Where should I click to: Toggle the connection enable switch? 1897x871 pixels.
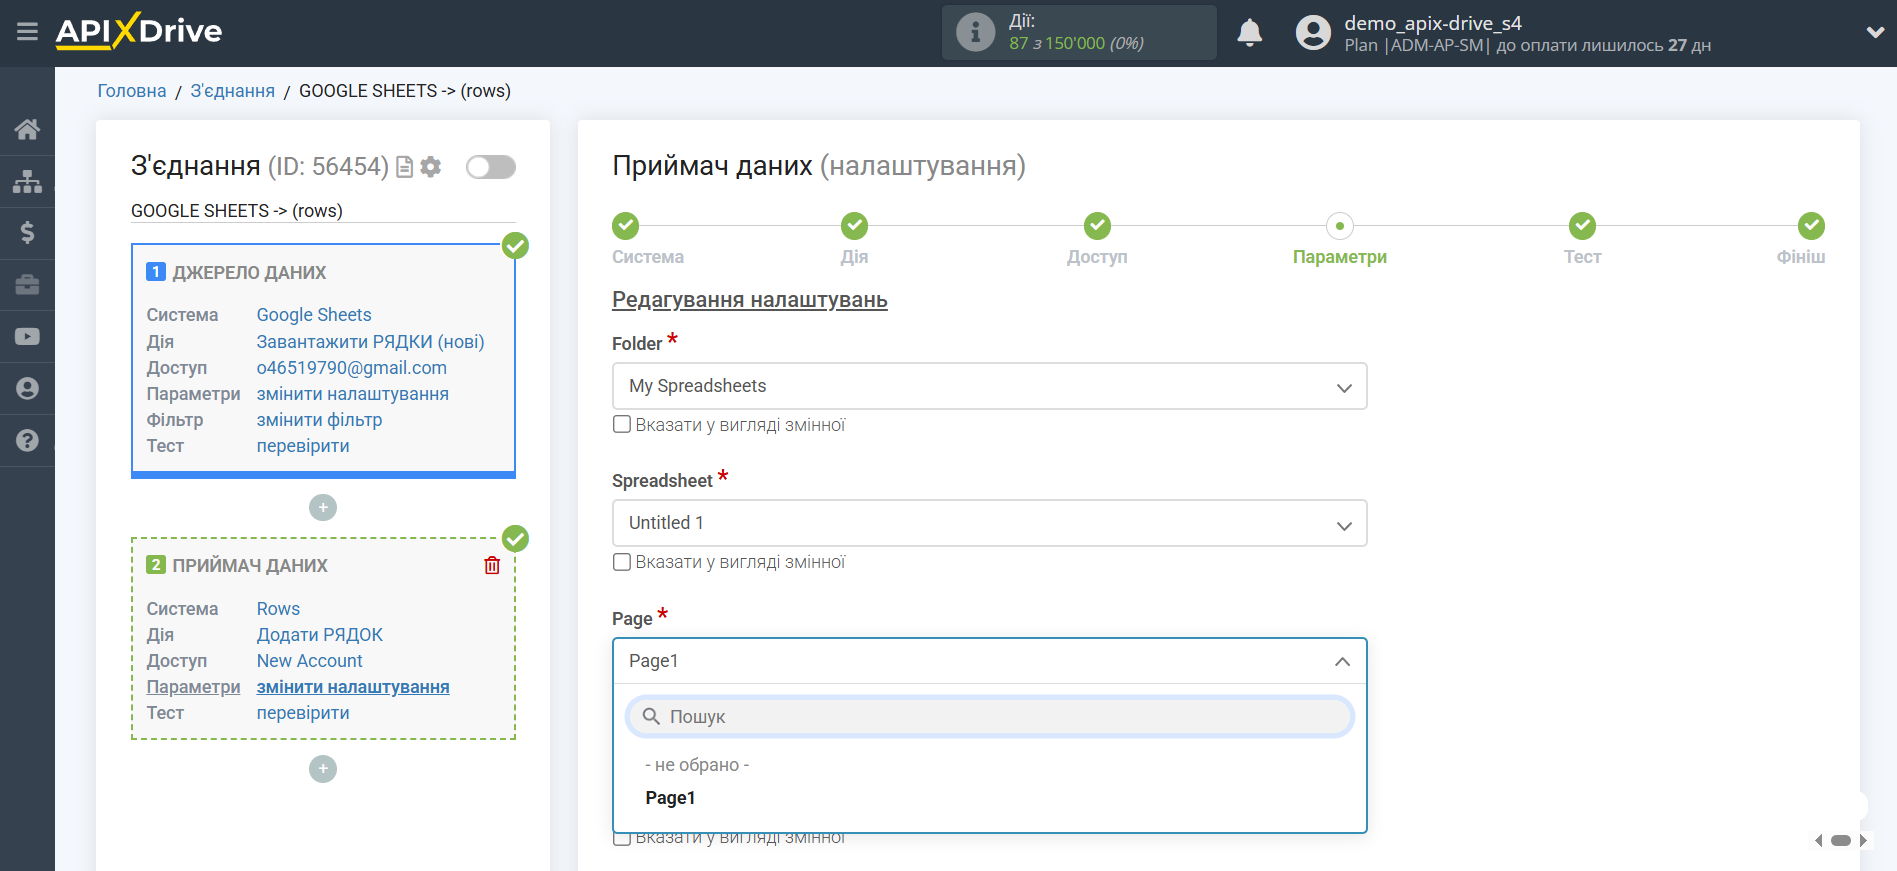coord(491,167)
